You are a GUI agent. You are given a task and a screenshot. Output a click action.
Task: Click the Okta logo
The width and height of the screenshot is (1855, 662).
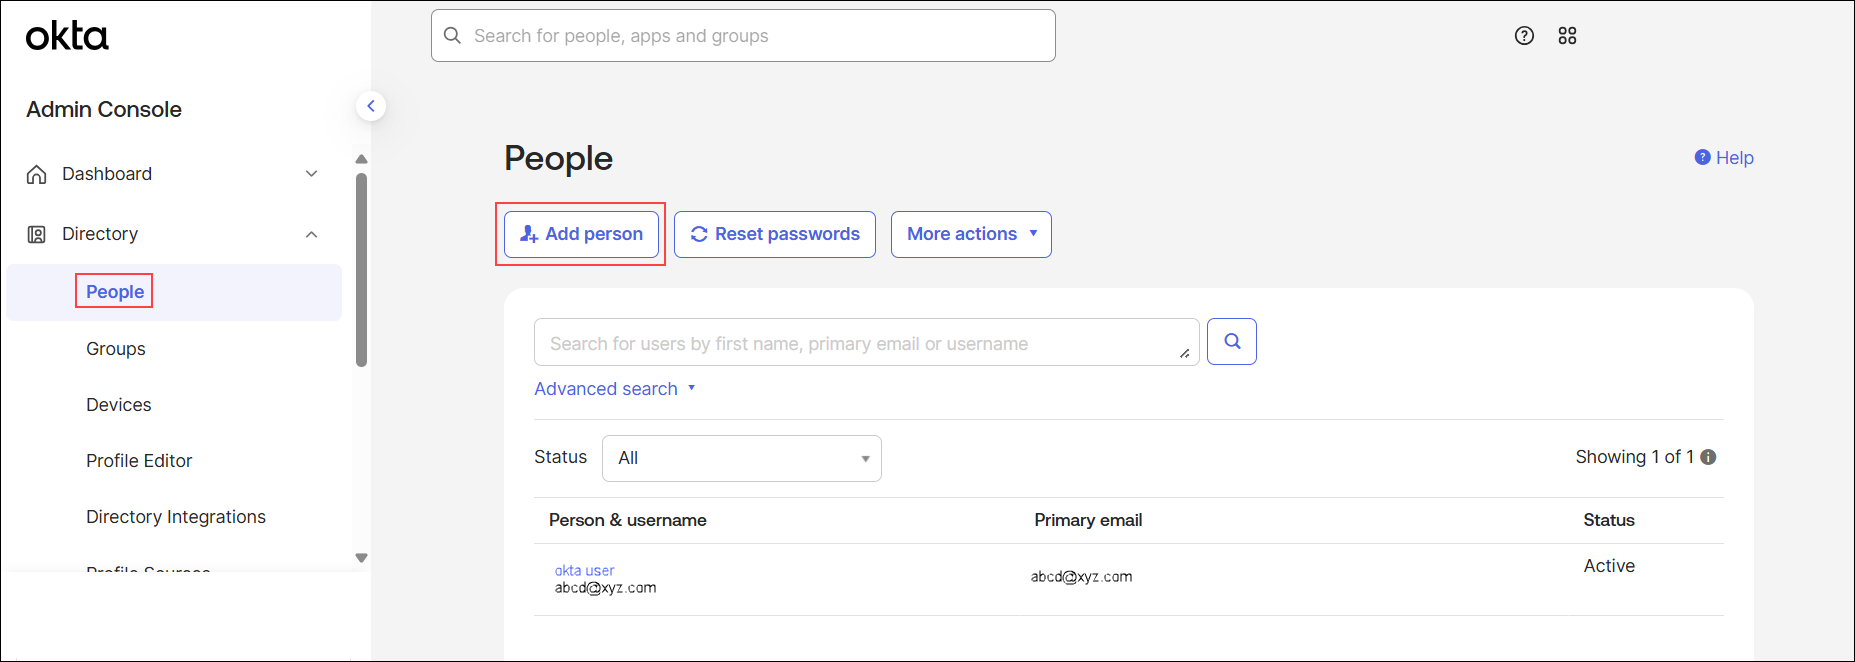(x=67, y=36)
